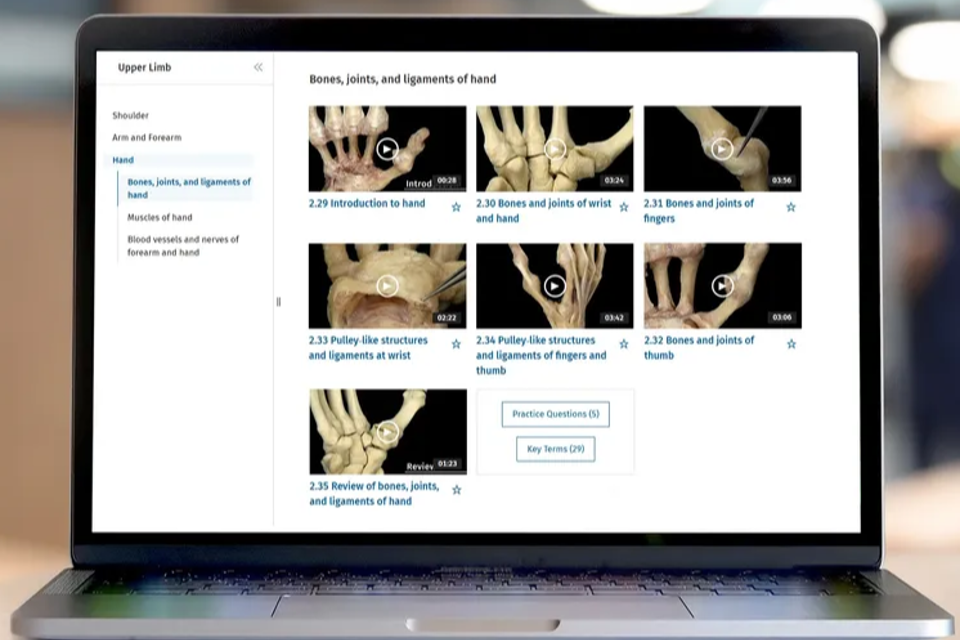Viewport: 960px width, 640px height.
Task: Play the 2.29 Introduction to hand video
Action: tap(387, 149)
